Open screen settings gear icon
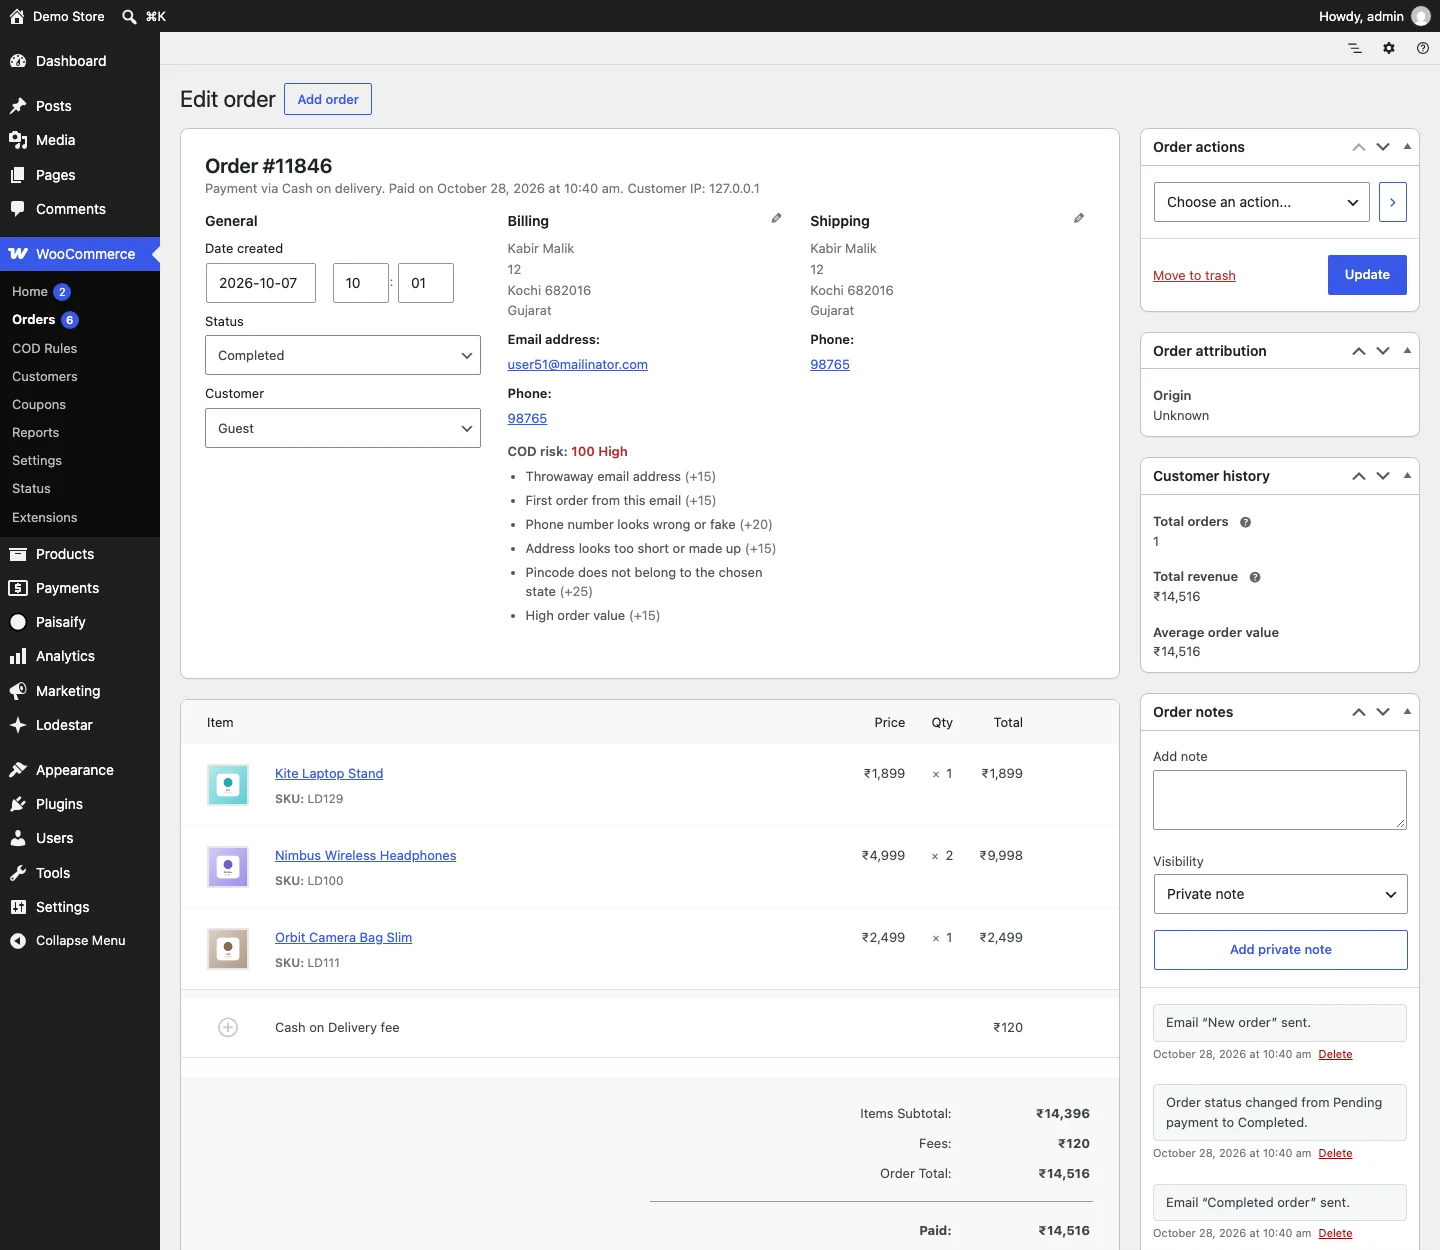 click(1389, 48)
